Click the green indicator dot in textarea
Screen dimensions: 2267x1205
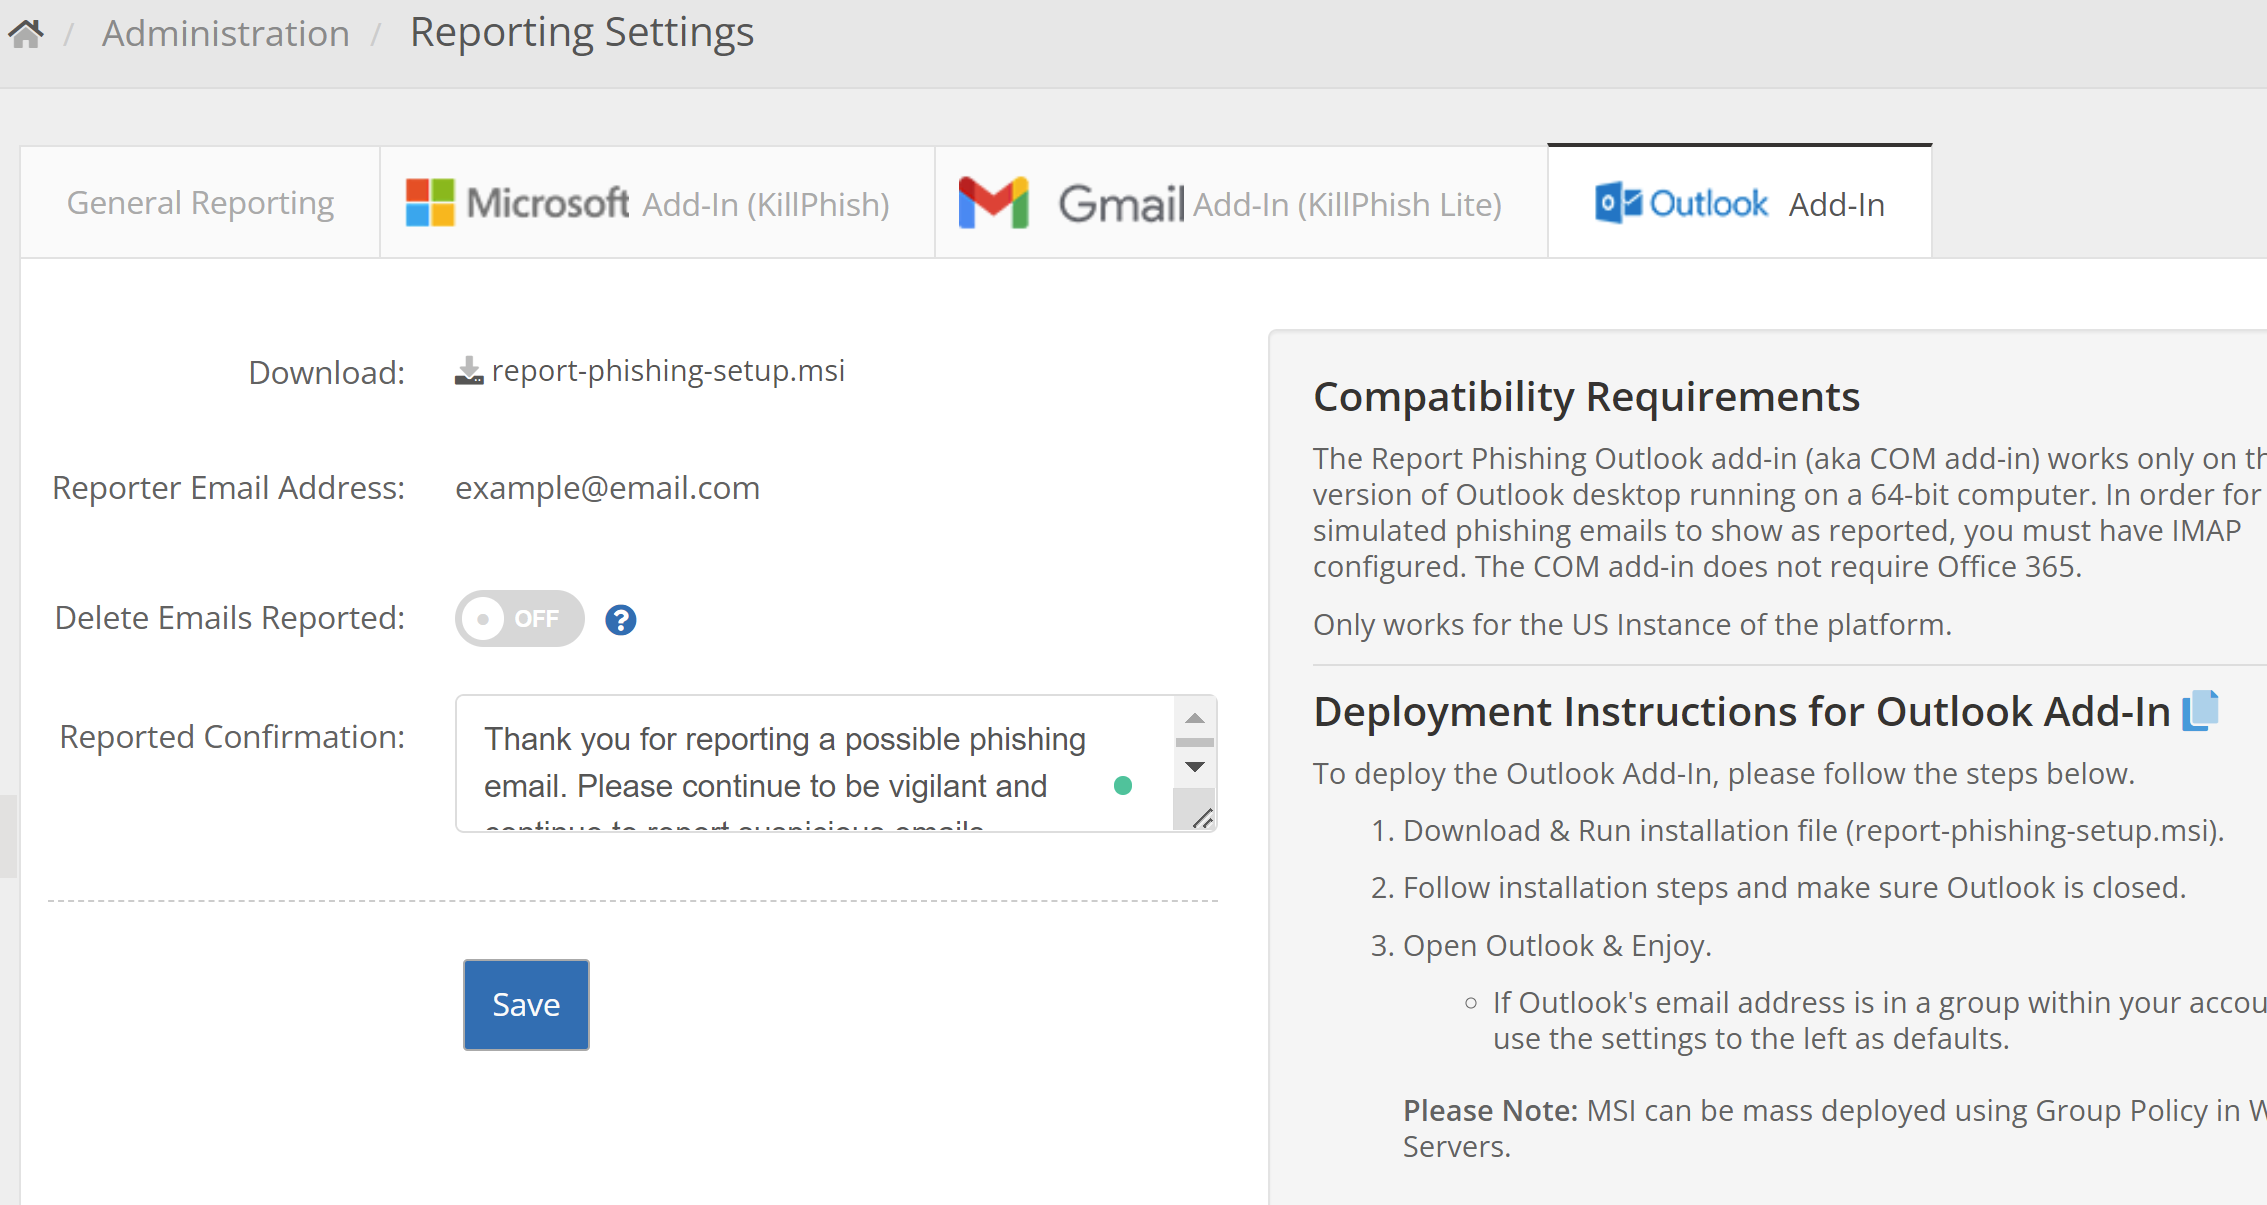[1123, 786]
